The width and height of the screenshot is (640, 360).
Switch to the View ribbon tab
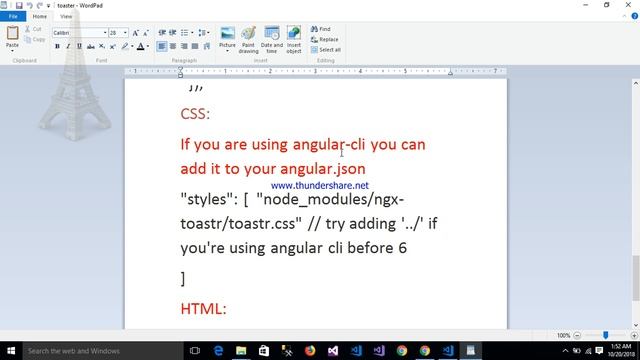point(66,16)
